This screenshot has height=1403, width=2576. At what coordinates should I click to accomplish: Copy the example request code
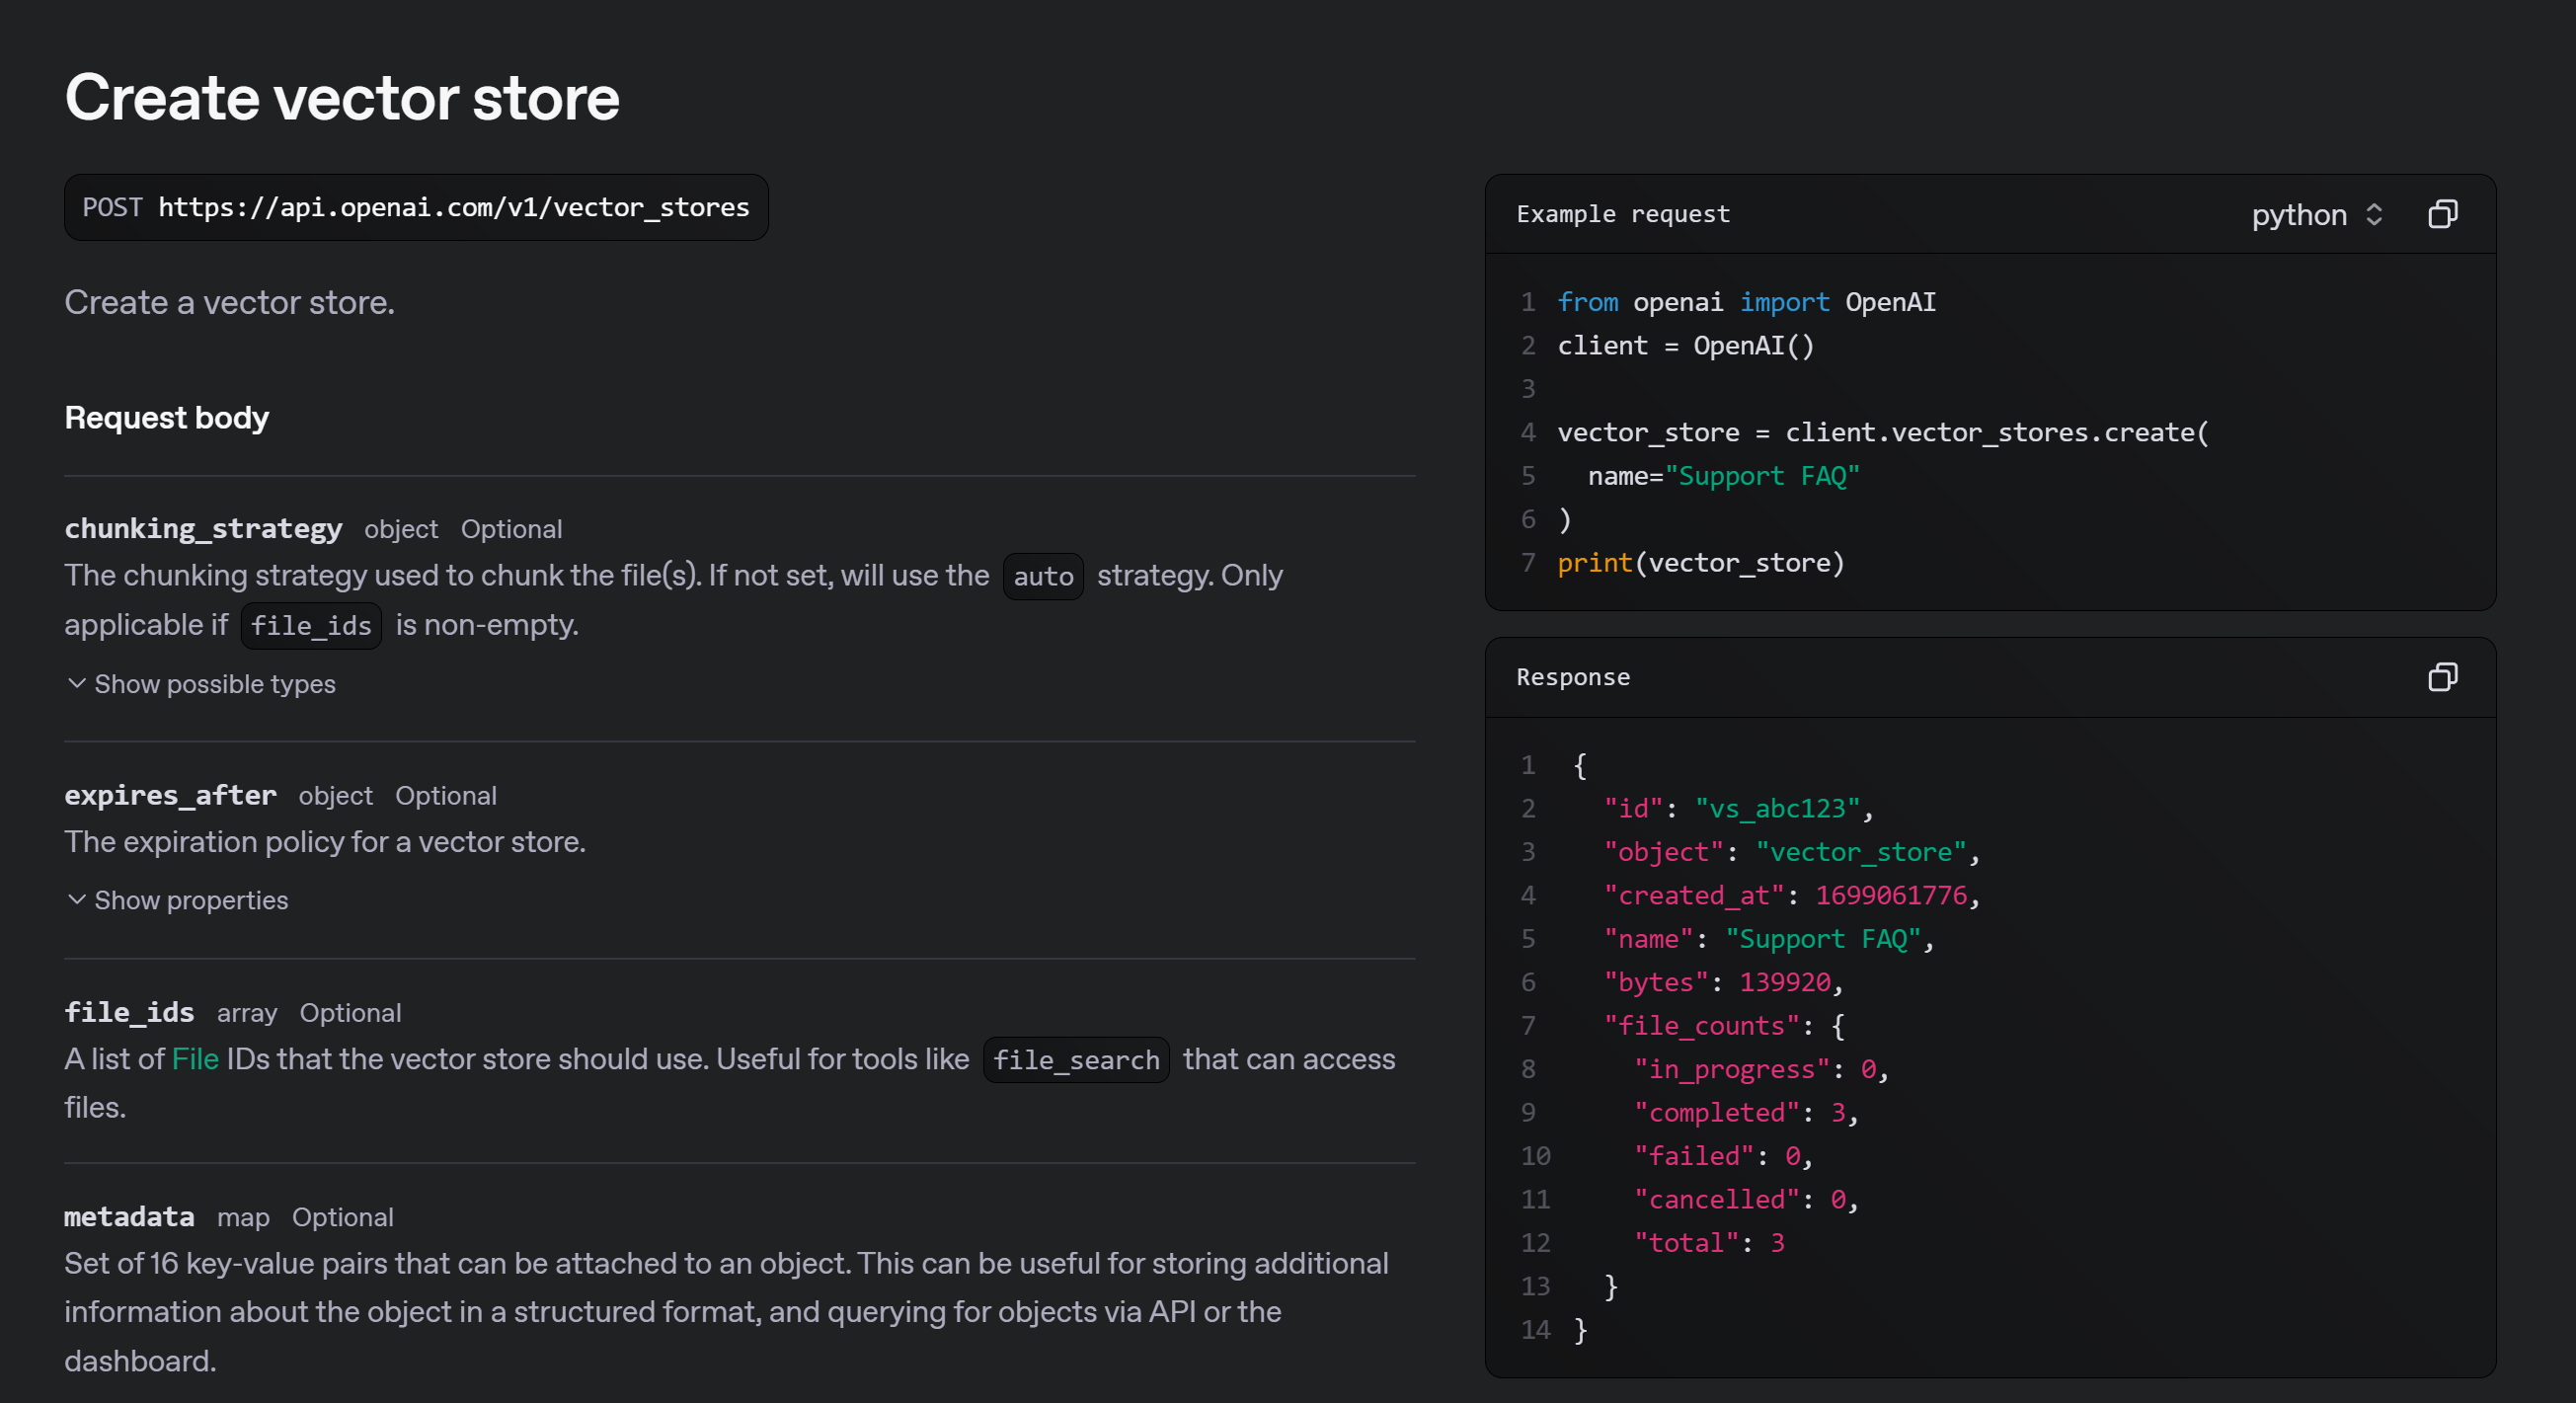point(2441,214)
